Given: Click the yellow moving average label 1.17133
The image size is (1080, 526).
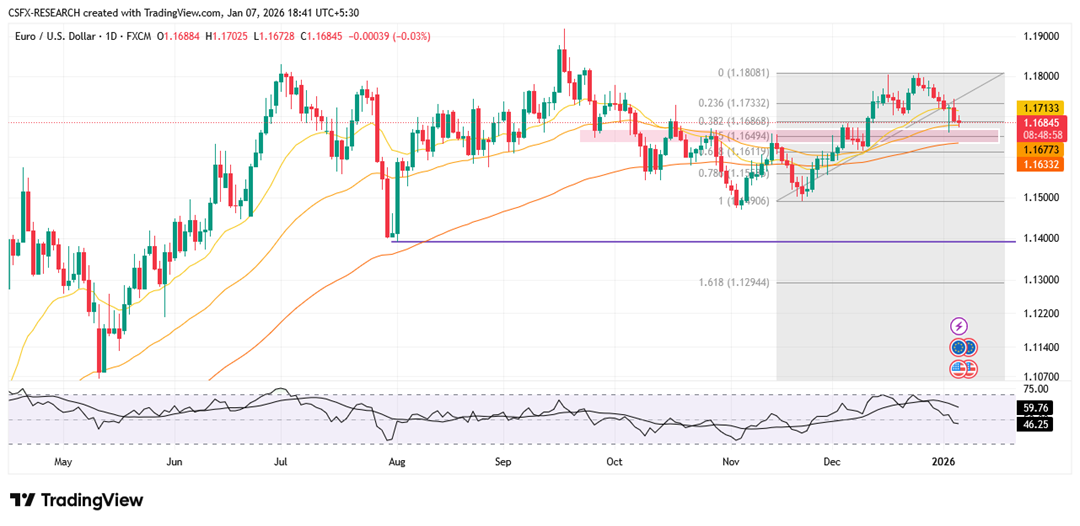Looking at the screenshot, I should click(1036, 105).
